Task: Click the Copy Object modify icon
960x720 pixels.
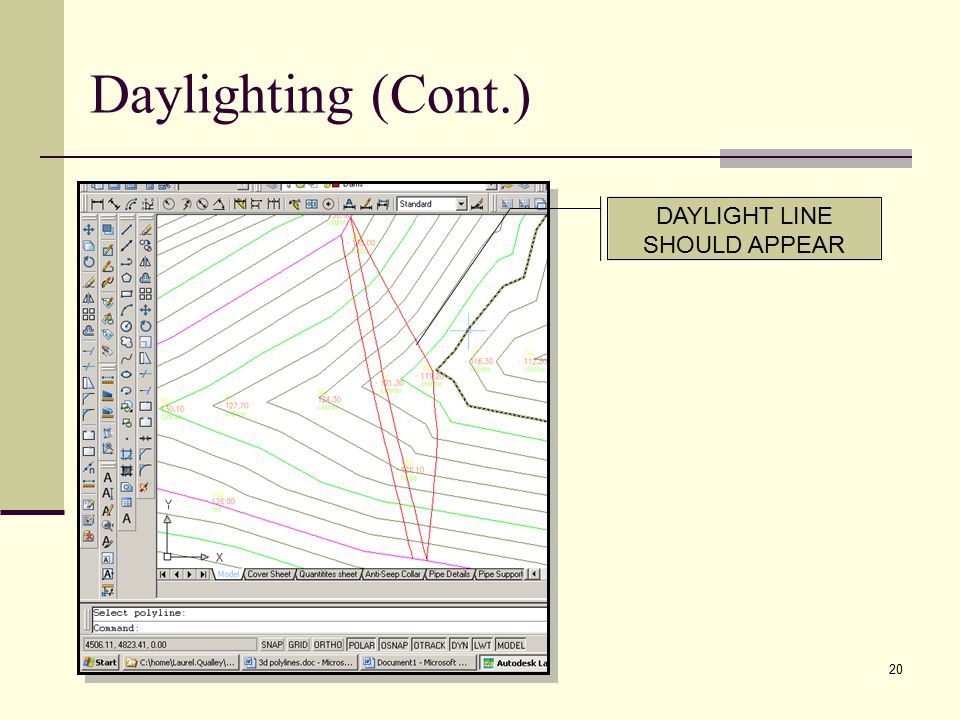Action: click(x=145, y=246)
